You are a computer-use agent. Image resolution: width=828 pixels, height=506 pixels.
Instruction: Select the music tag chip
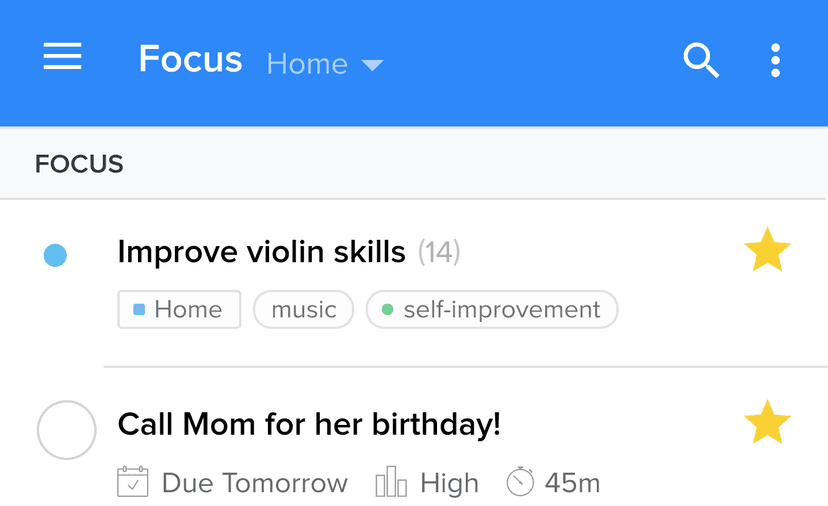pyautogui.click(x=303, y=310)
